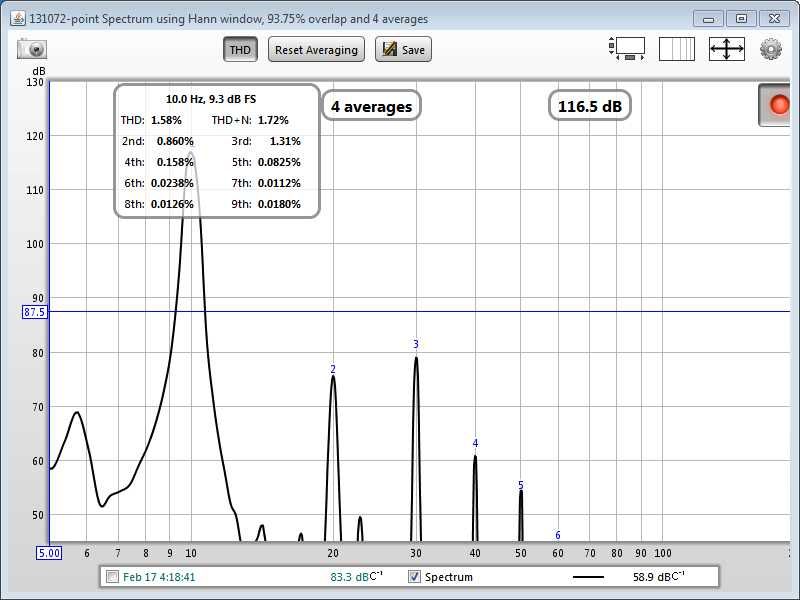This screenshot has height=600, width=800.
Task: Click the 5th harmonic 0.0825% value
Action: [x=279, y=162]
